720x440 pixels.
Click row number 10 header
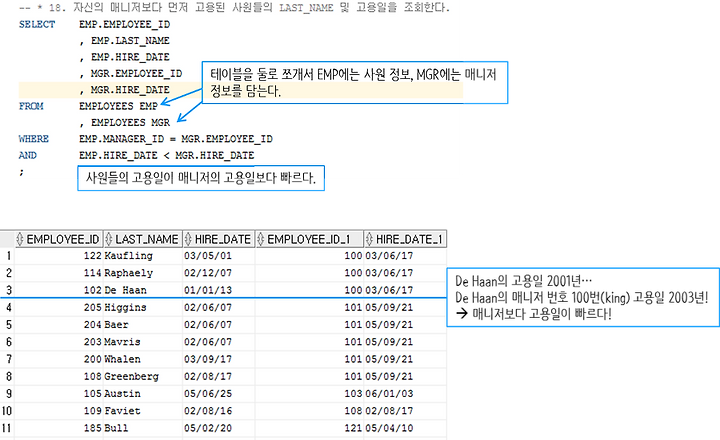click(7, 411)
